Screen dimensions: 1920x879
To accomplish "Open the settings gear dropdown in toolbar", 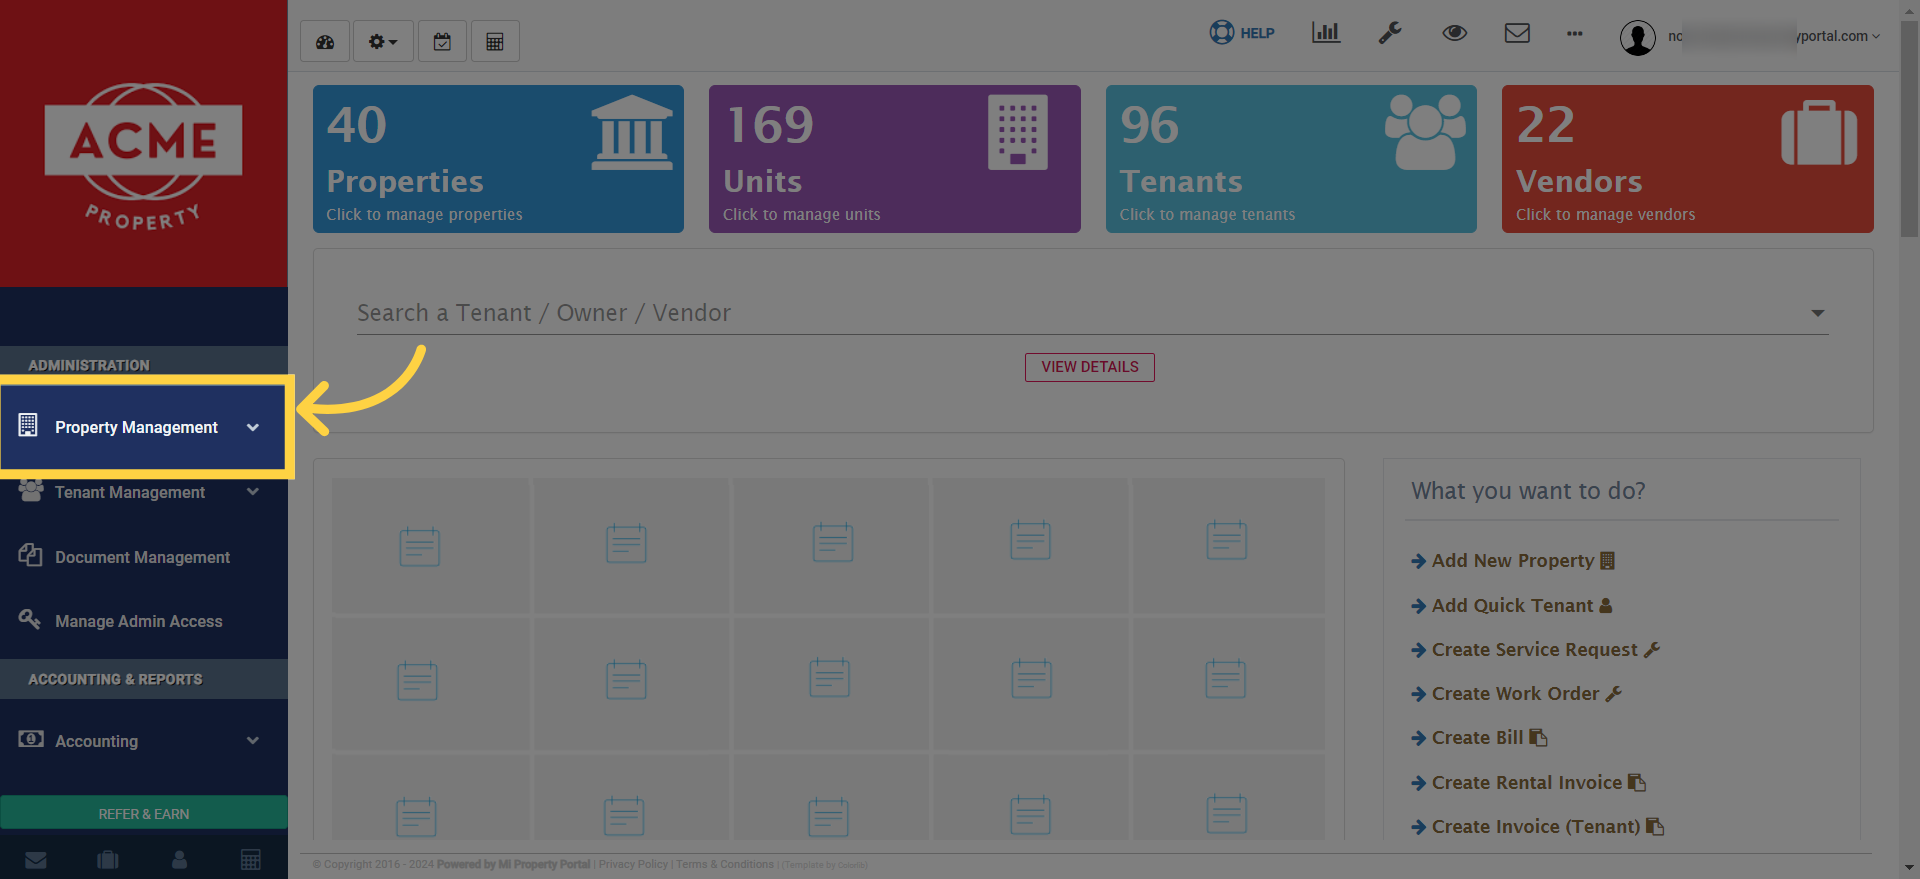I will [383, 42].
